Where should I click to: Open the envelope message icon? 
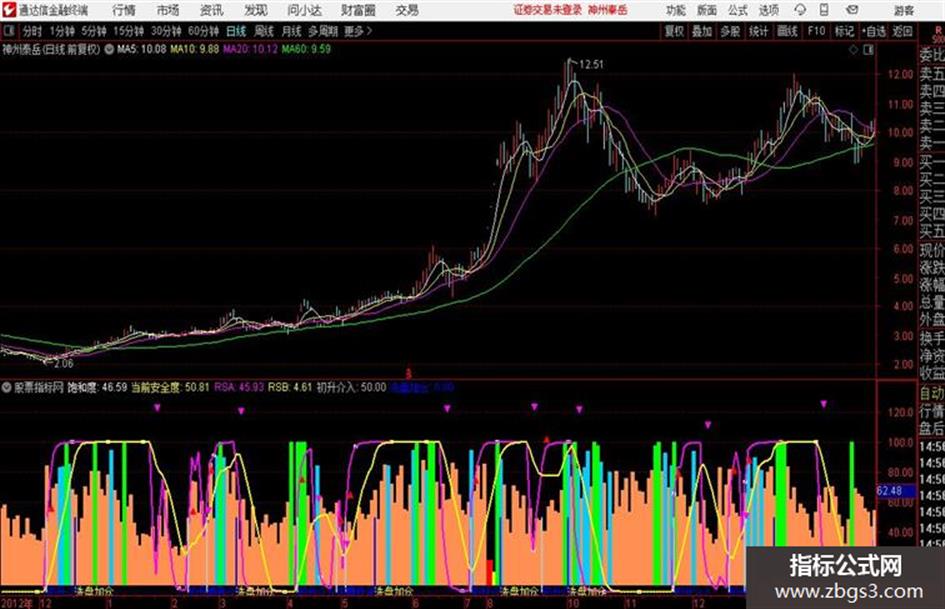point(852,10)
